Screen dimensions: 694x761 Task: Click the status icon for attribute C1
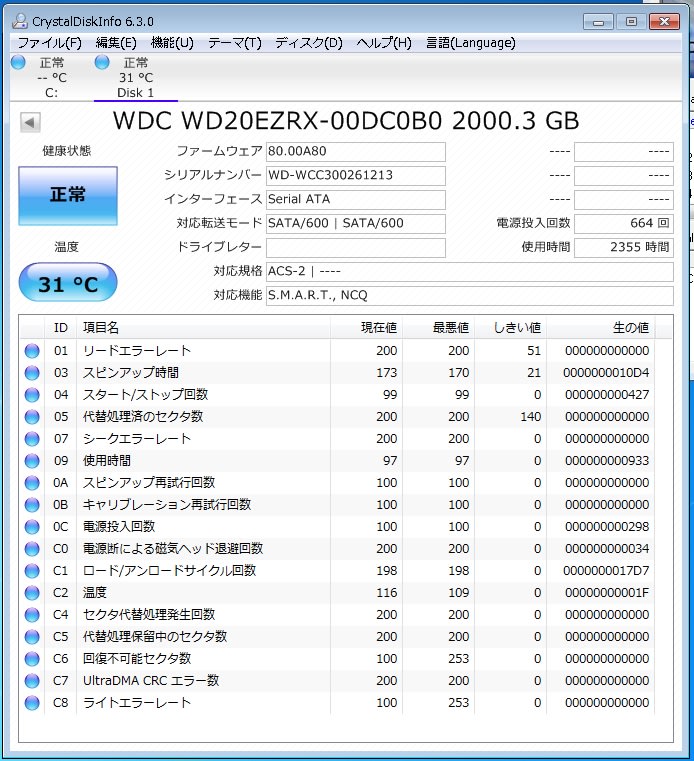pos(32,571)
